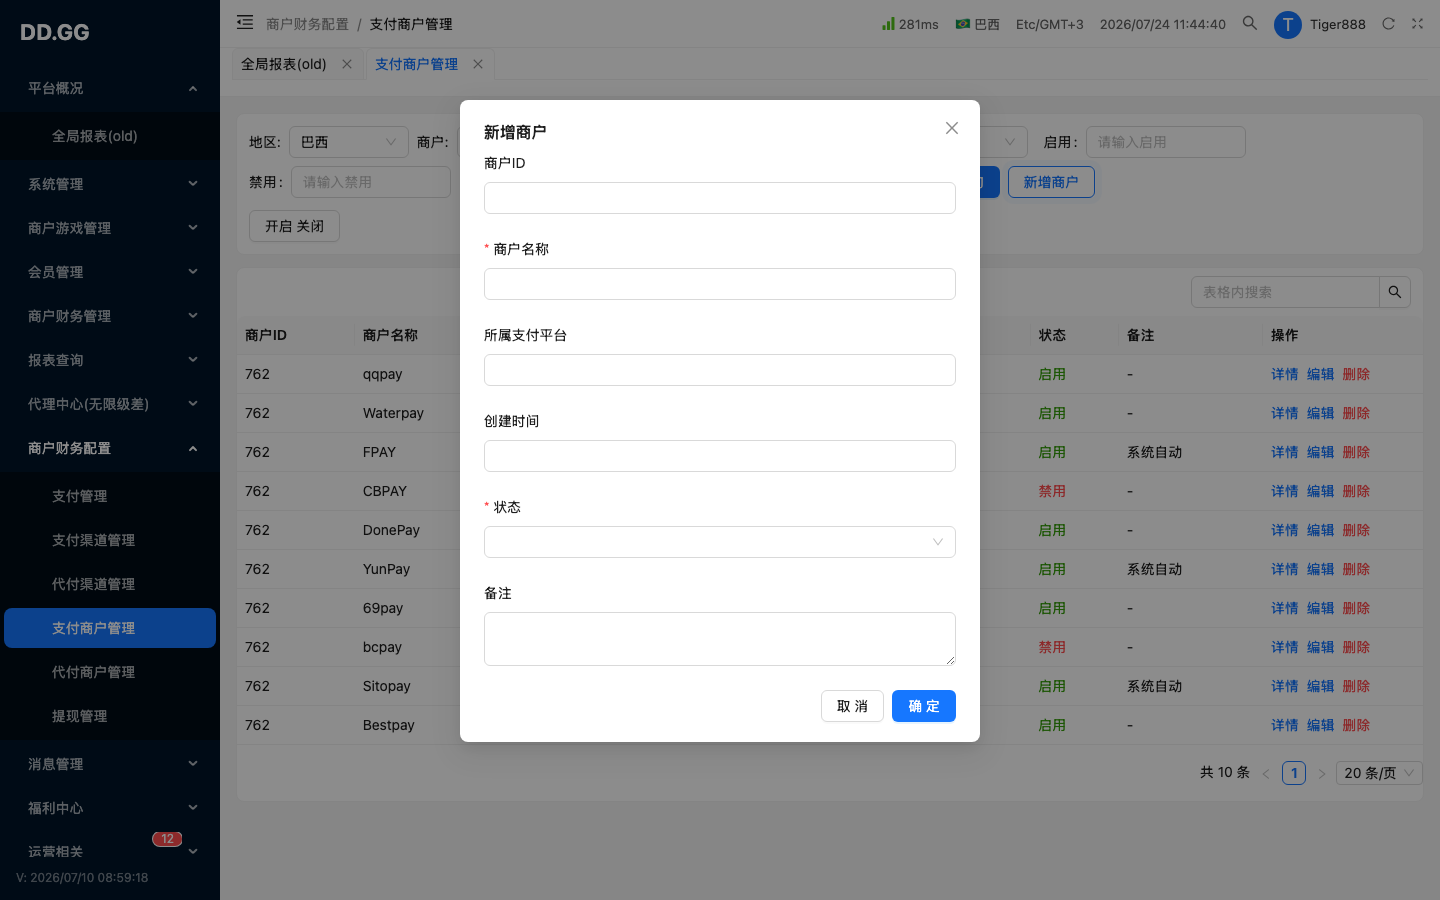The width and height of the screenshot is (1440, 900).
Task: Expand the 代理中心(无限级差) section
Action: (110, 404)
